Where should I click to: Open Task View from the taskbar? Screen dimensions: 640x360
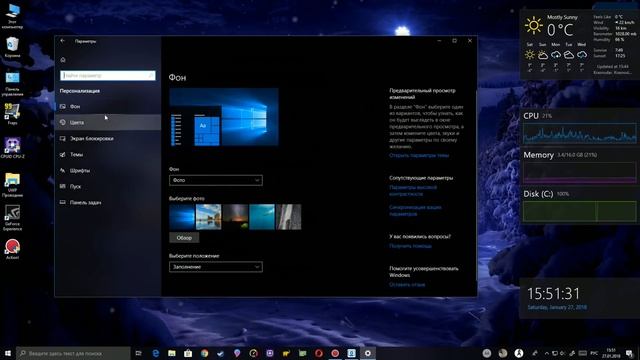[138, 353]
